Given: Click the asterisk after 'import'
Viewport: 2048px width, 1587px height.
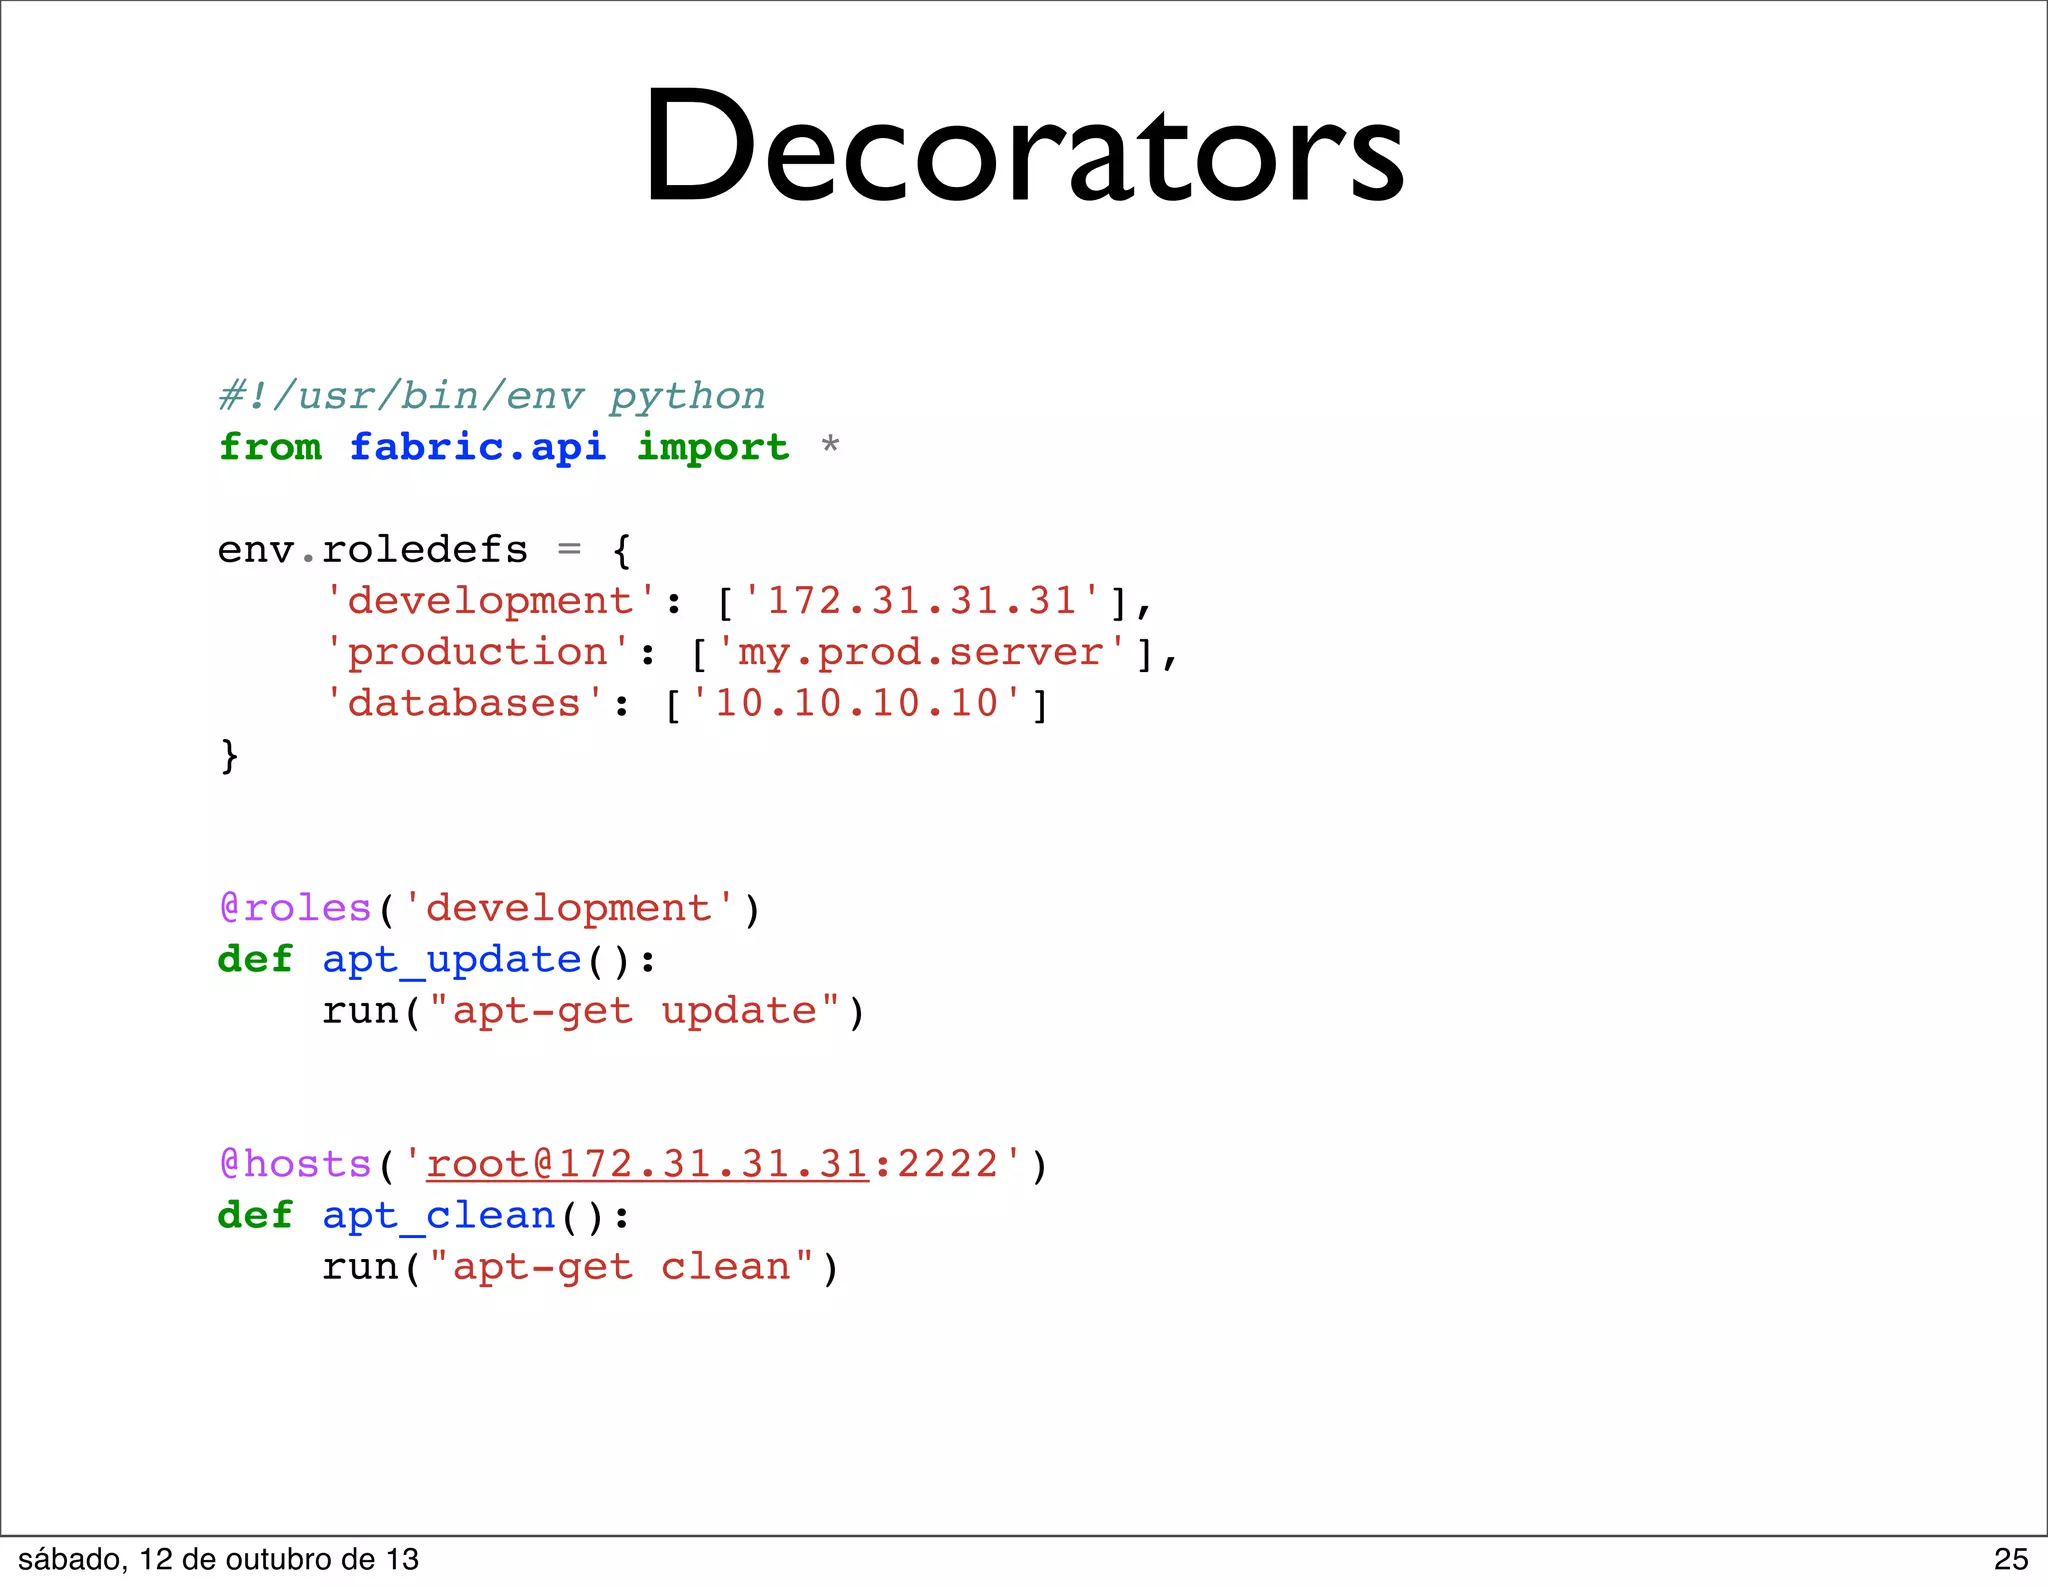Looking at the screenshot, I should [x=830, y=444].
